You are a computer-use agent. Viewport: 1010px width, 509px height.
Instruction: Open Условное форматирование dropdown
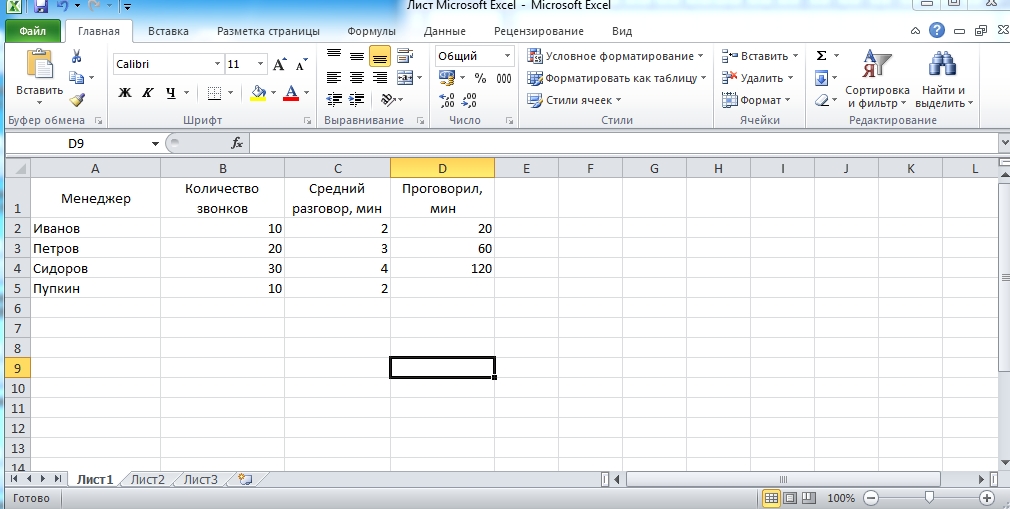point(615,56)
